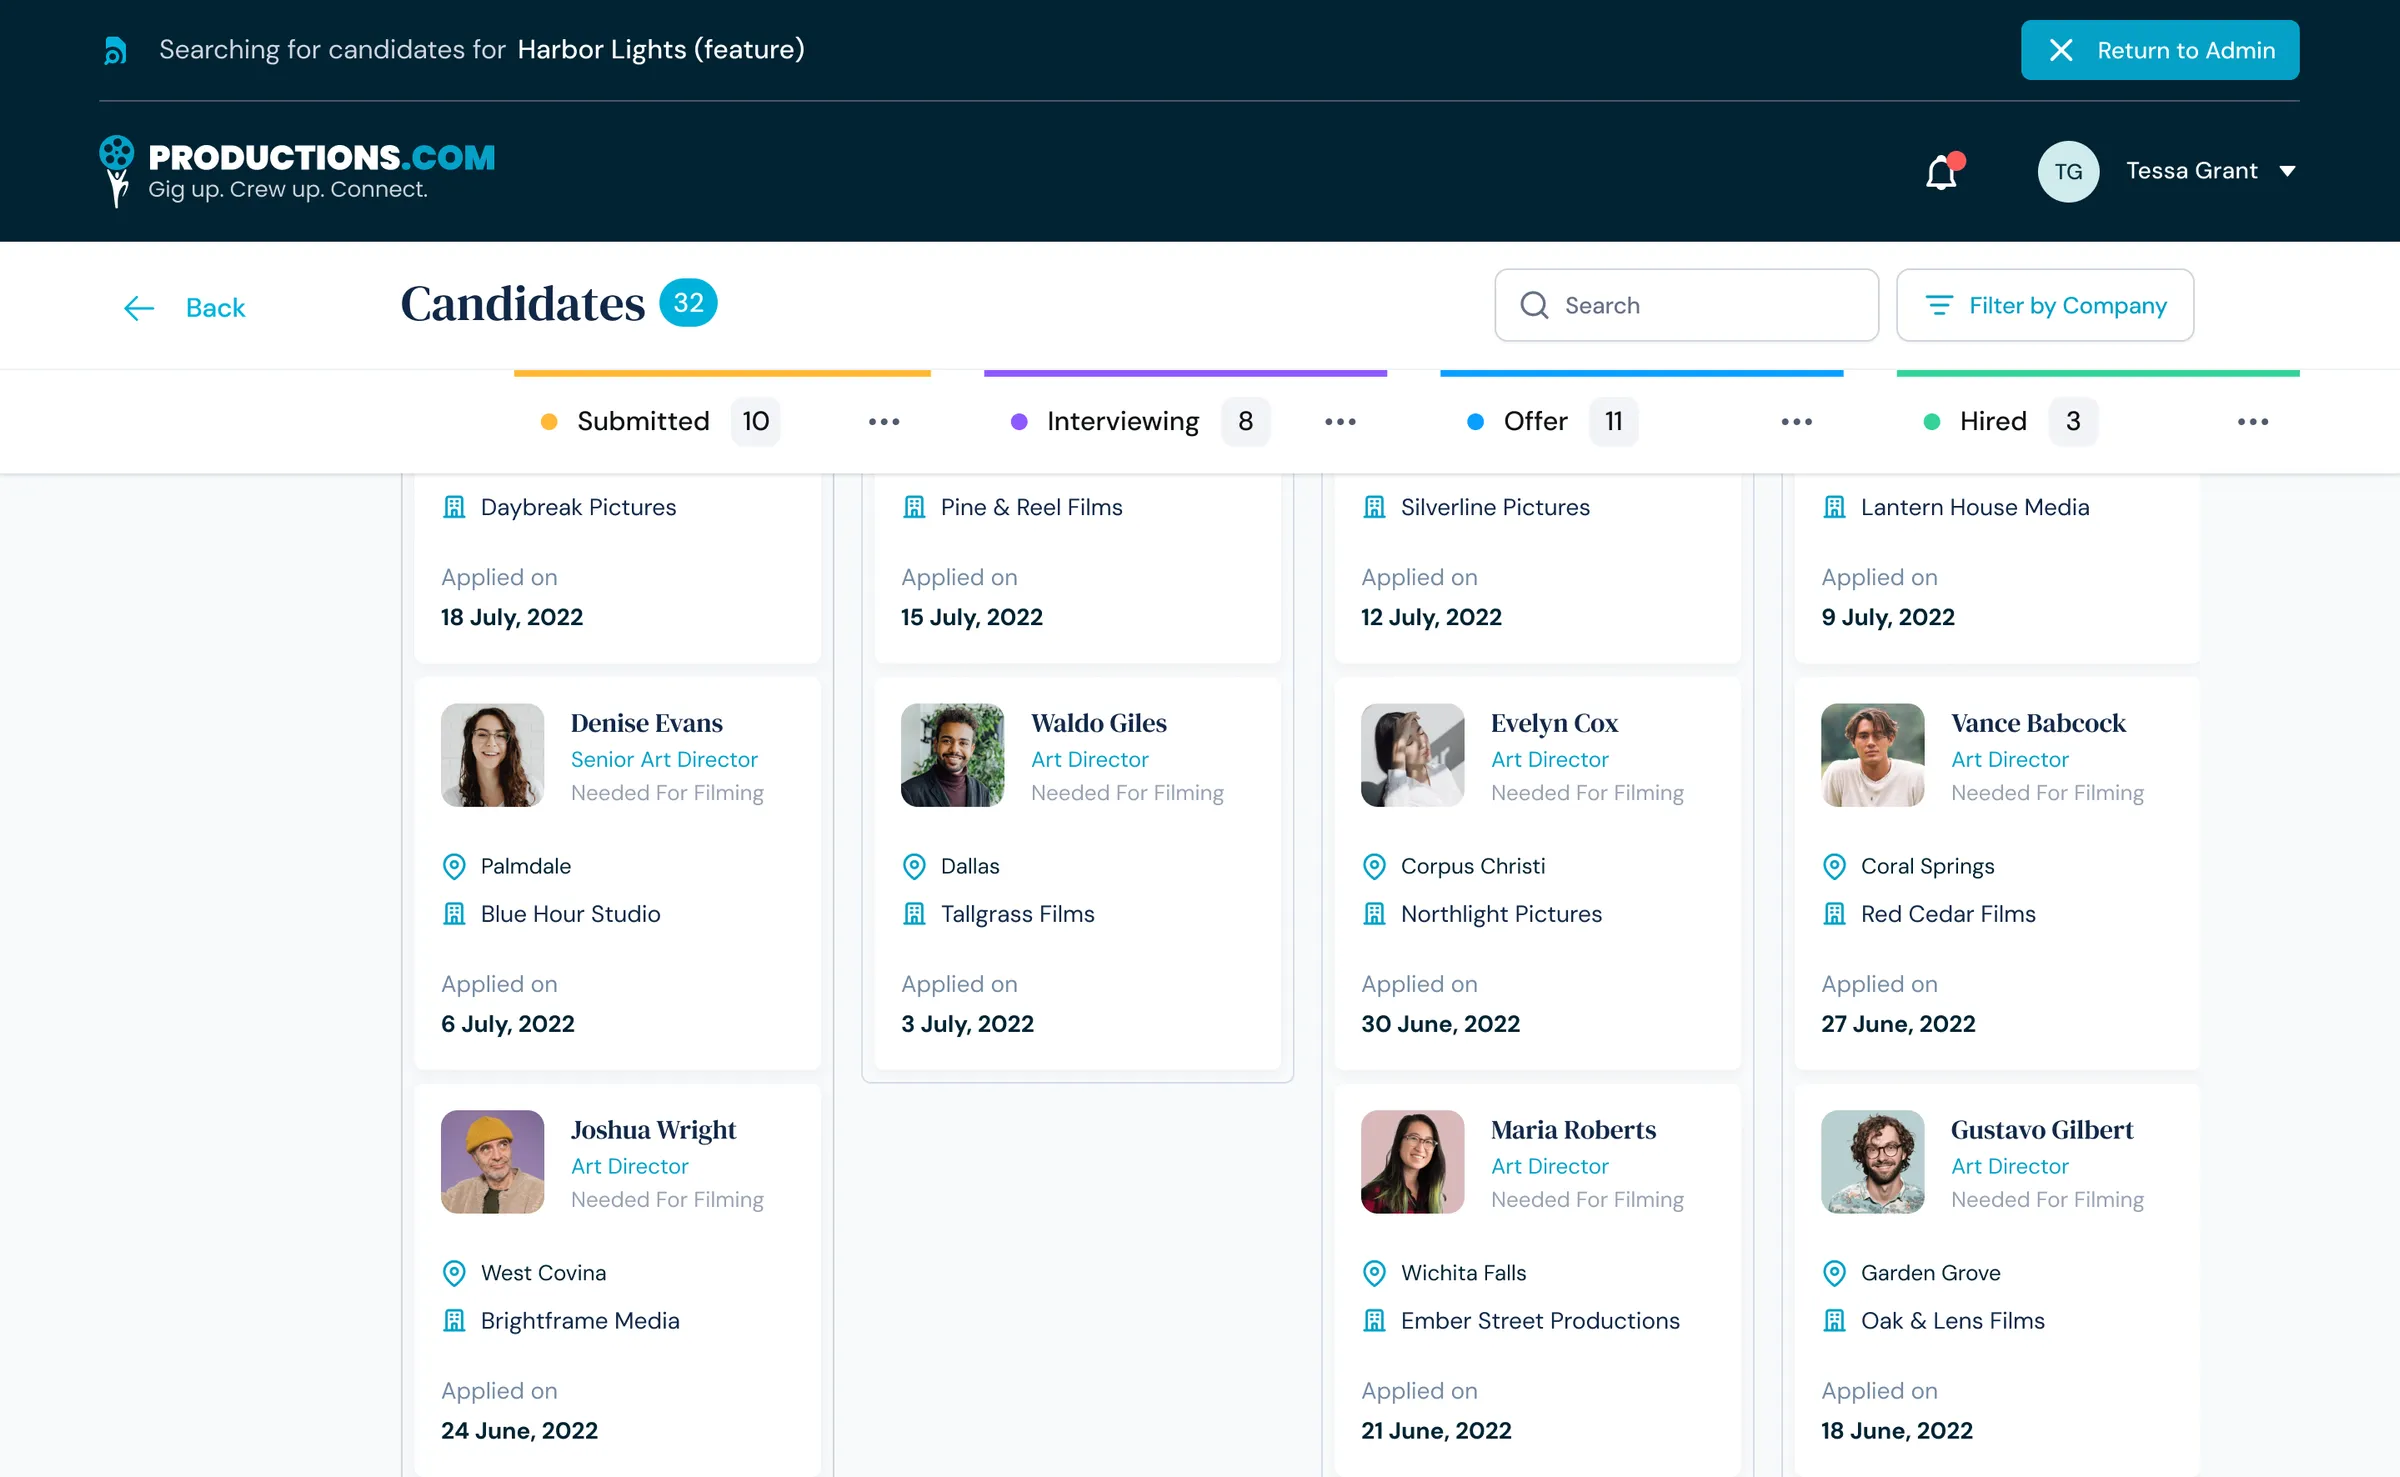
Task: Click the Back arrow icon
Action: 138,308
